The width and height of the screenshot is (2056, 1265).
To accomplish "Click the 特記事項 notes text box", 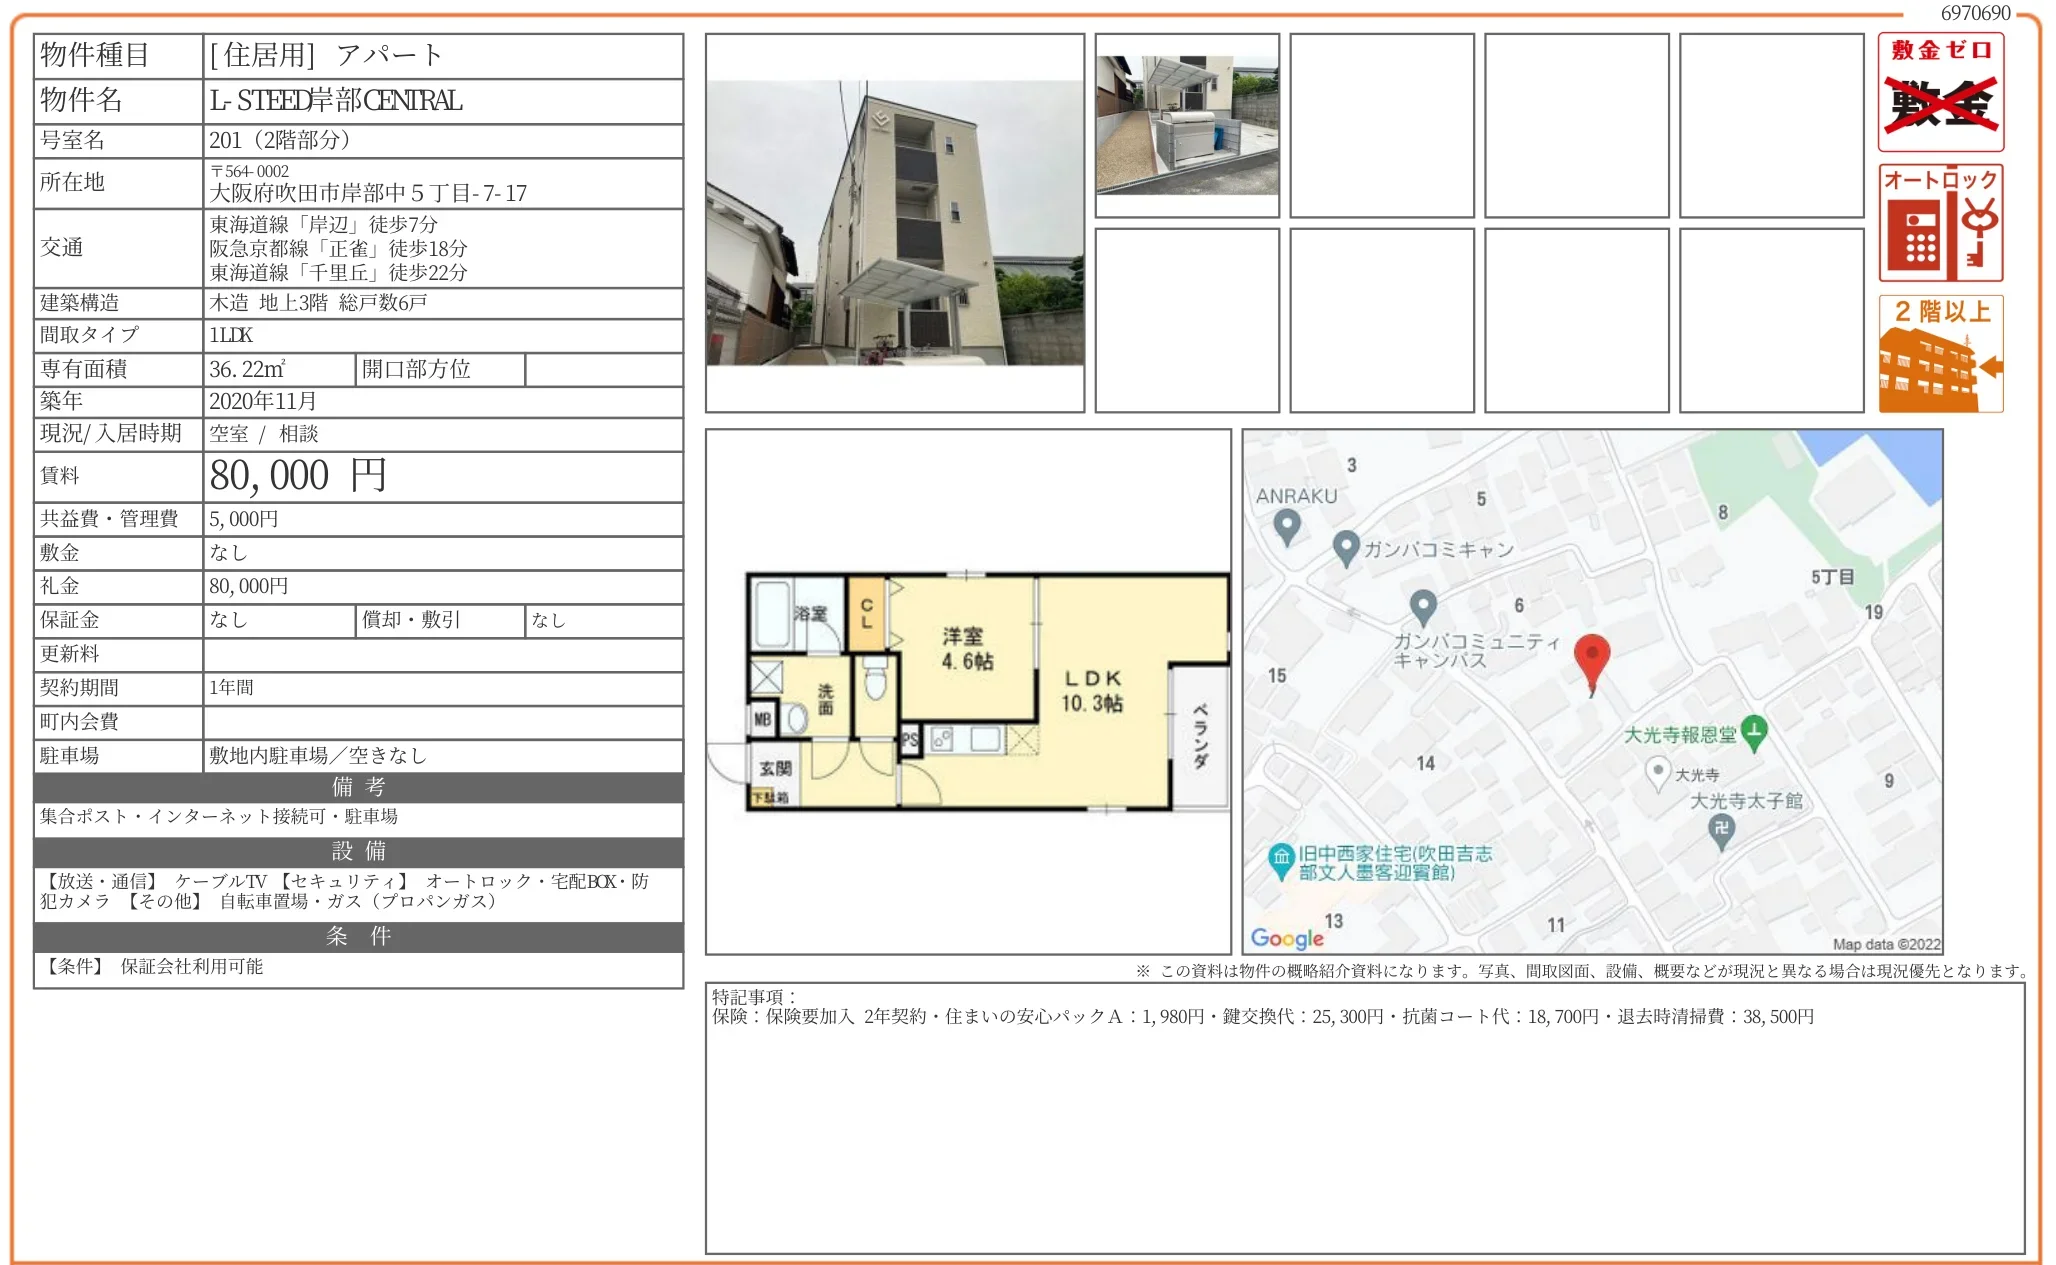I will 1364,1118.
